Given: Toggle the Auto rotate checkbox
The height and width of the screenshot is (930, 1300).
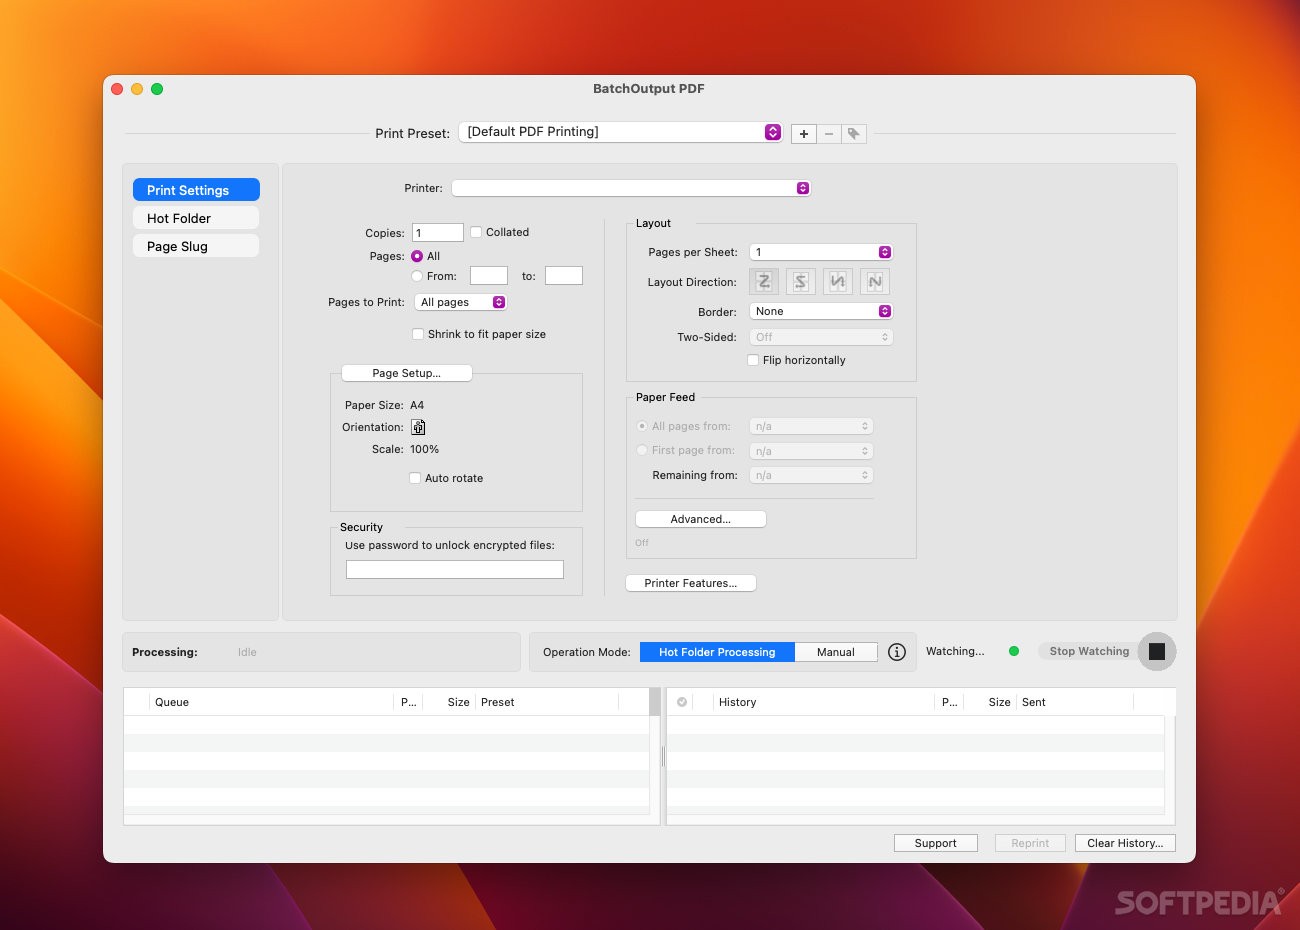Looking at the screenshot, I should tap(415, 478).
